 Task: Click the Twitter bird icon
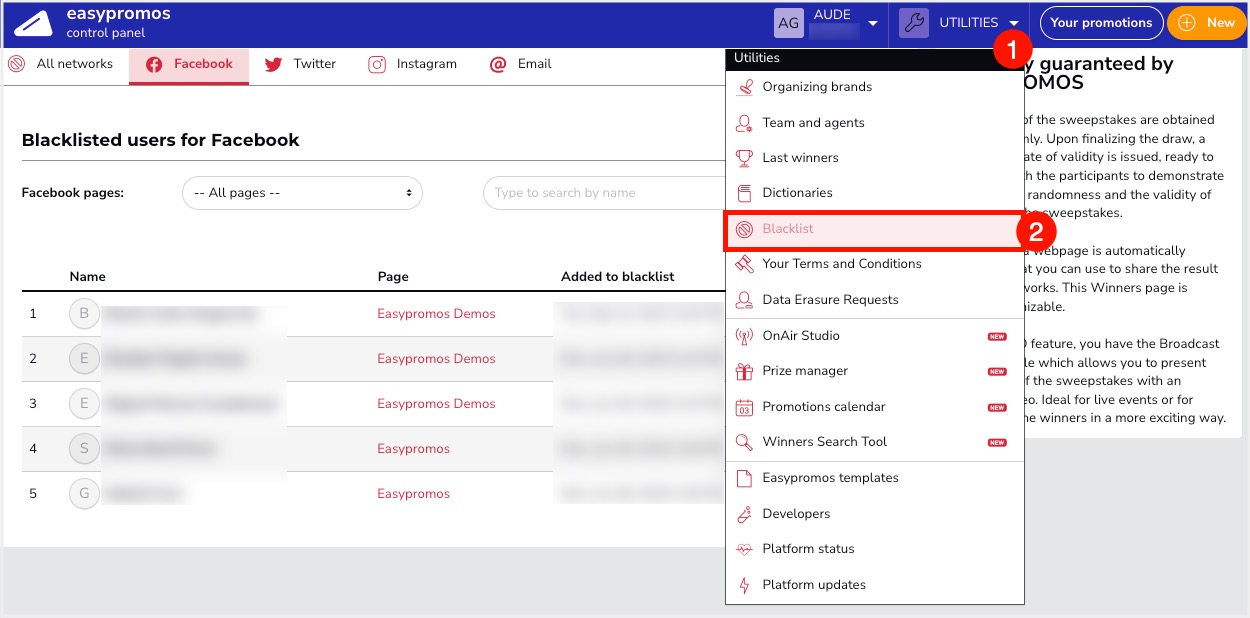click(273, 64)
